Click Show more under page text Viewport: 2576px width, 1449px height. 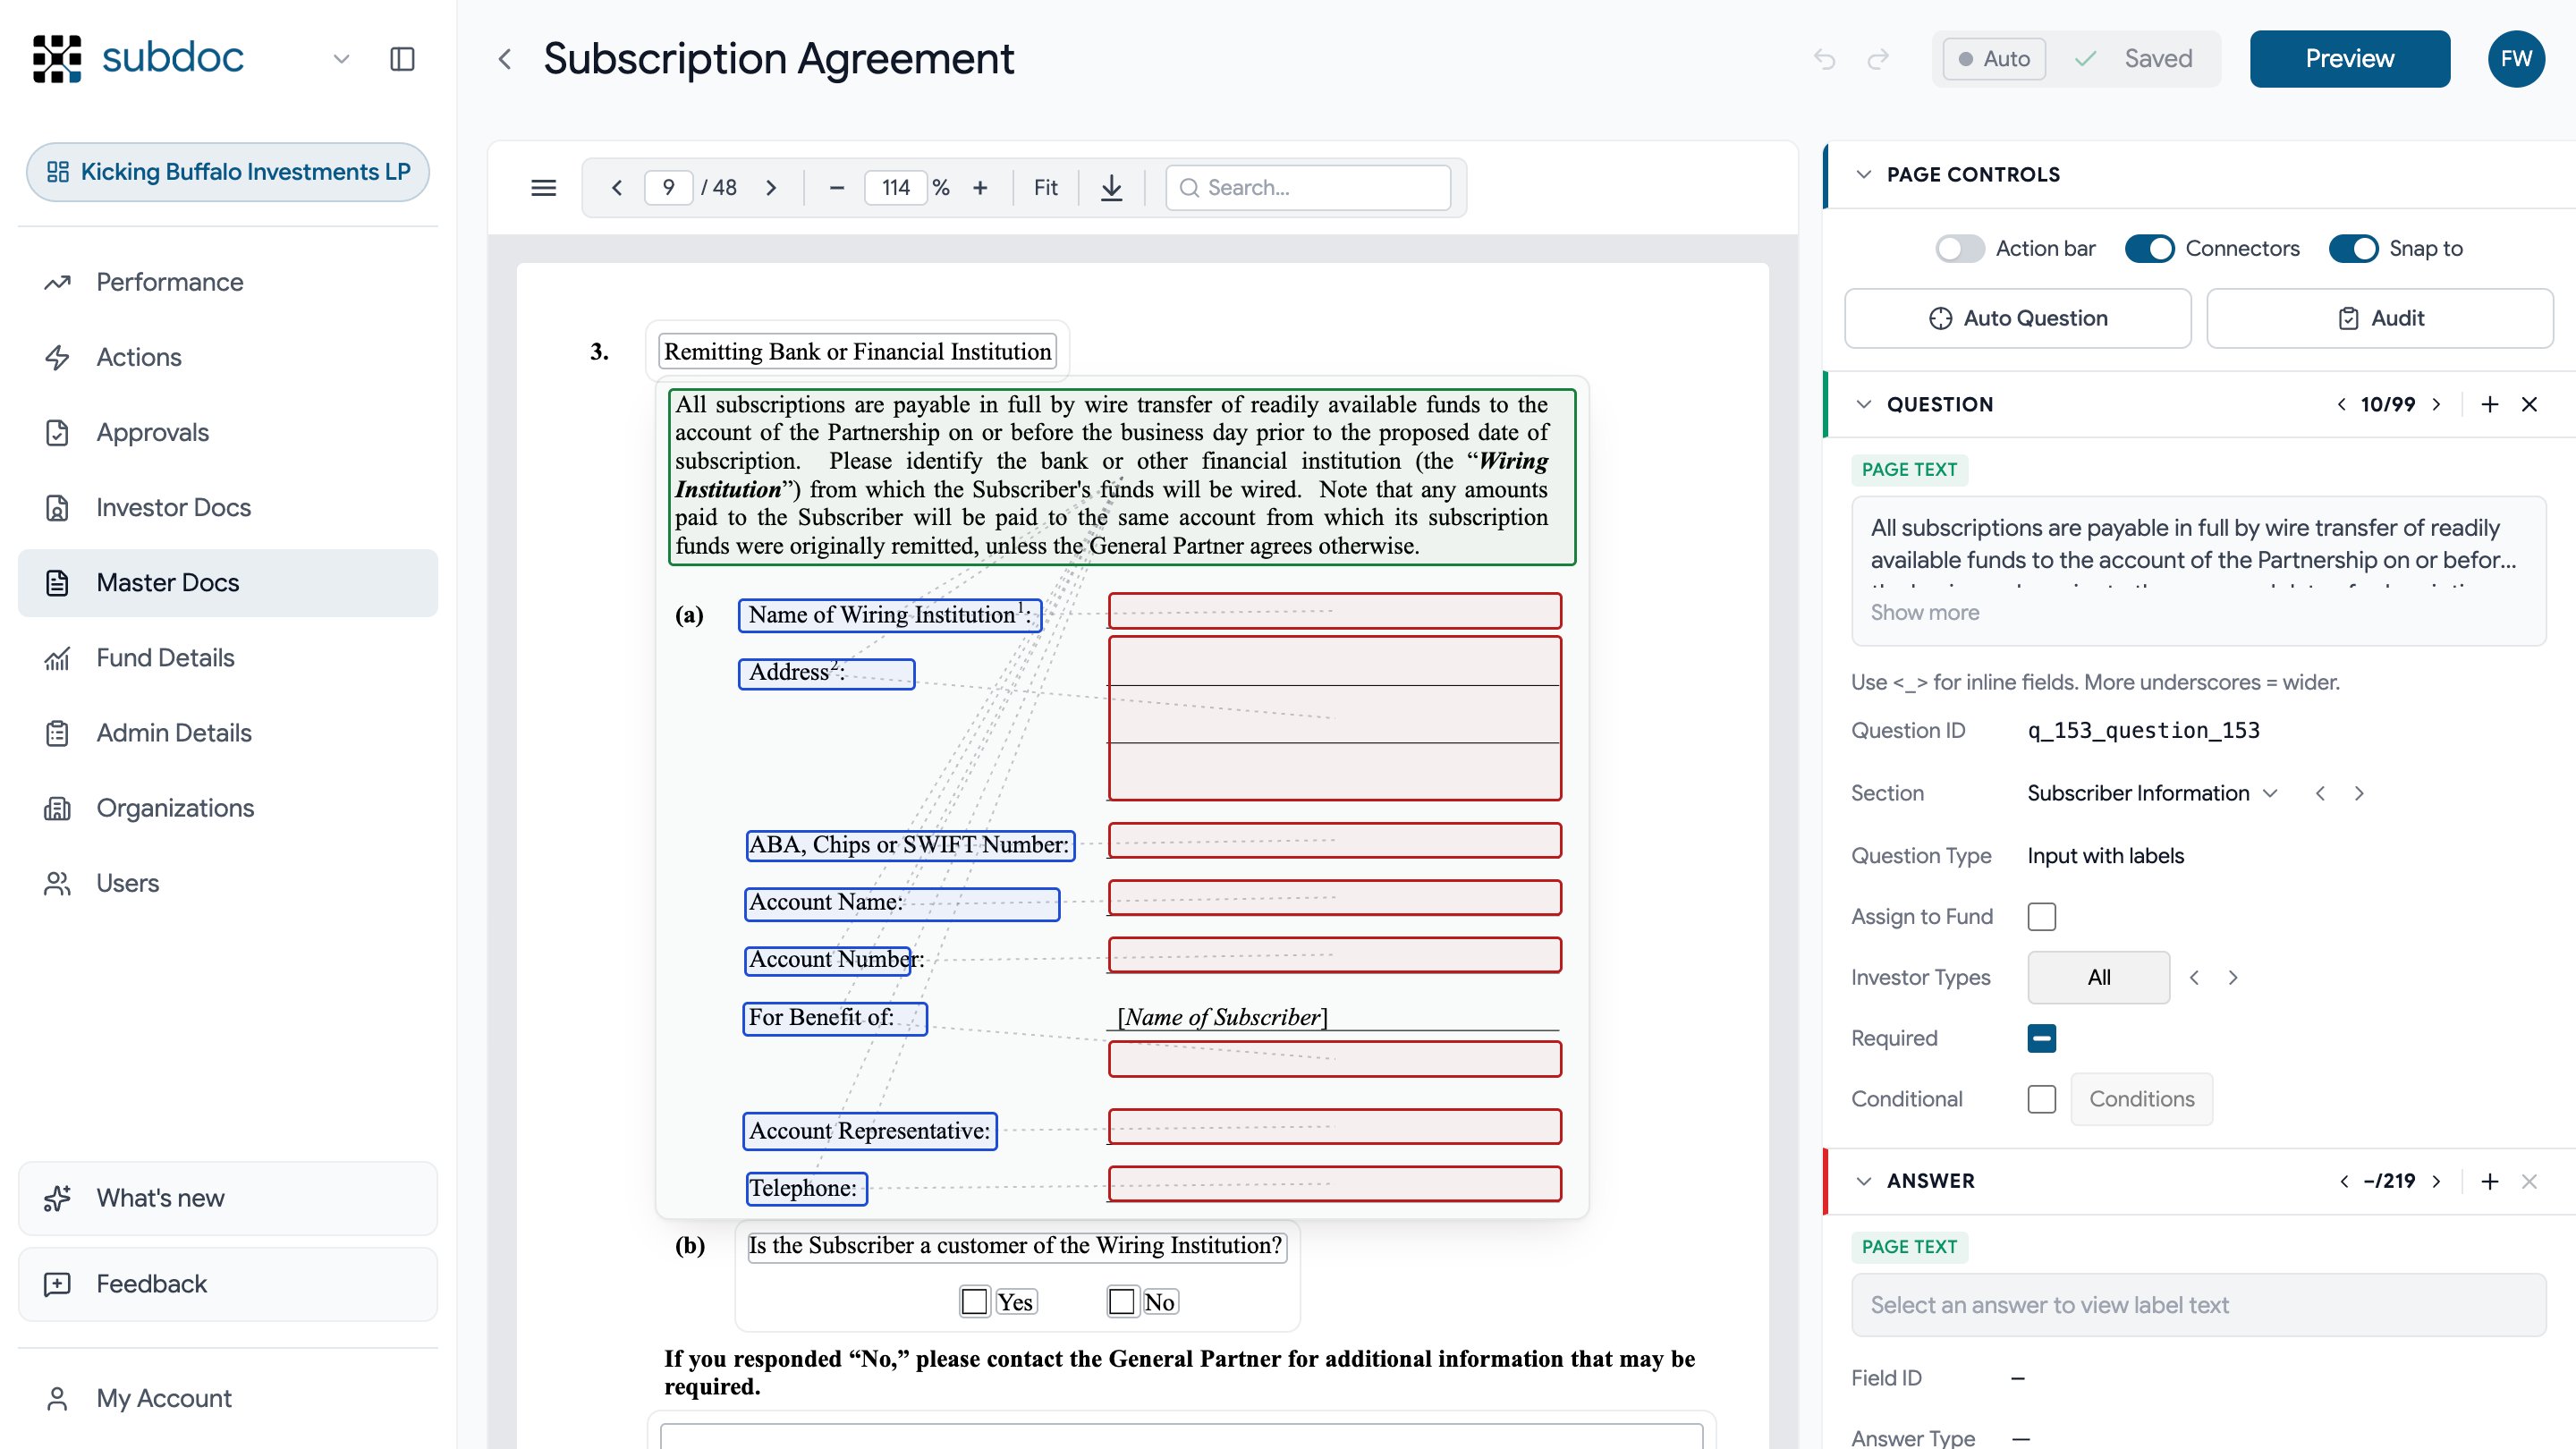coord(1925,612)
